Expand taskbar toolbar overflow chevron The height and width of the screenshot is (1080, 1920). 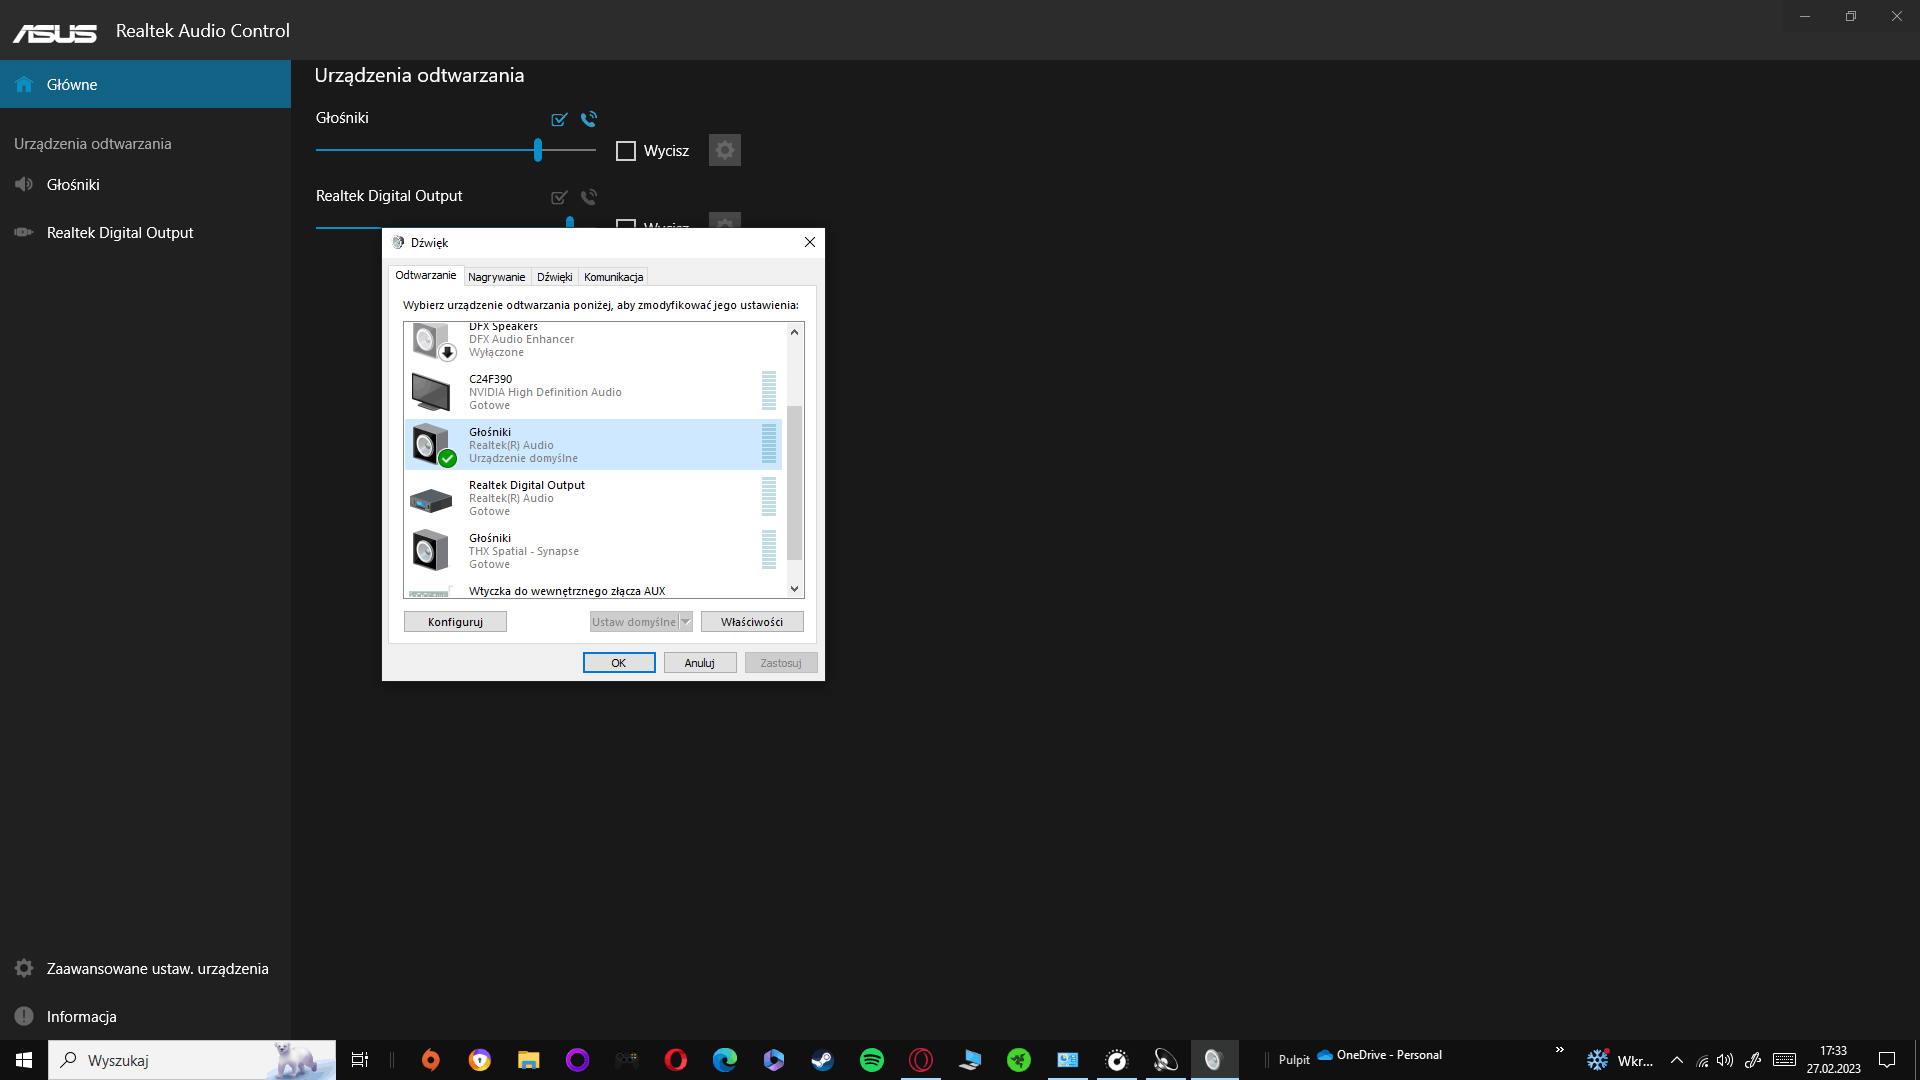click(x=1559, y=1049)
